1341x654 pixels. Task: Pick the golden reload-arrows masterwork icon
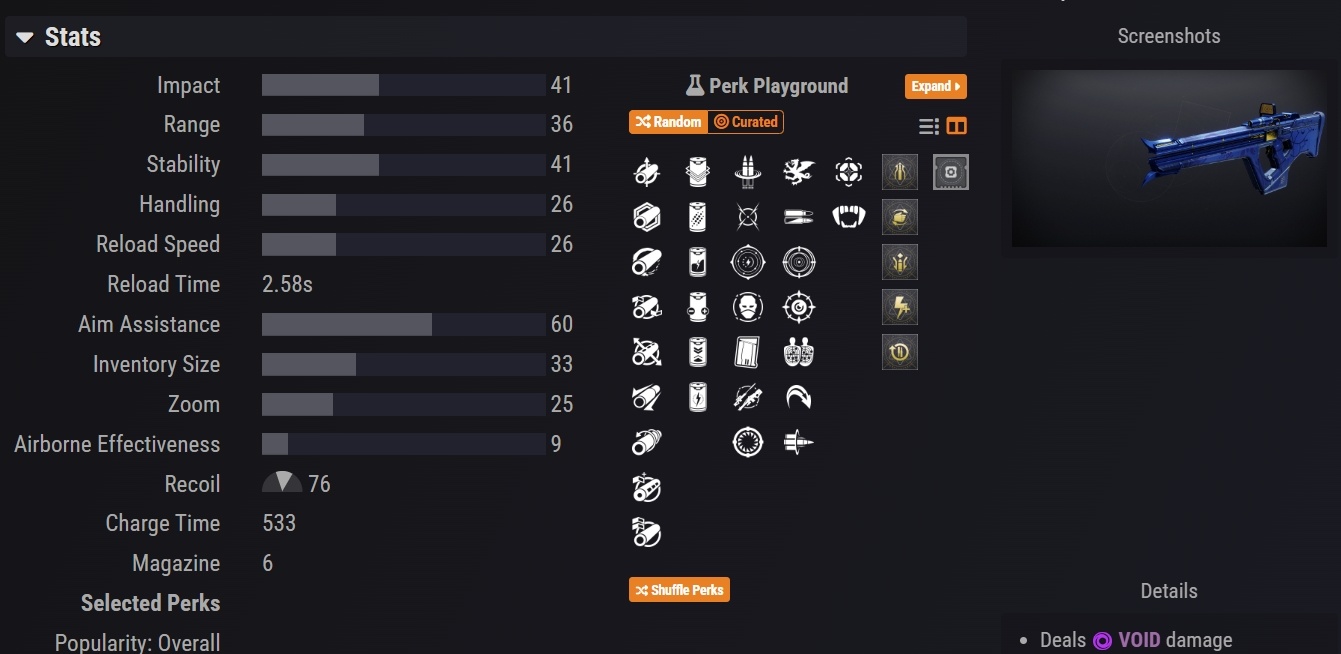point(900,352)
